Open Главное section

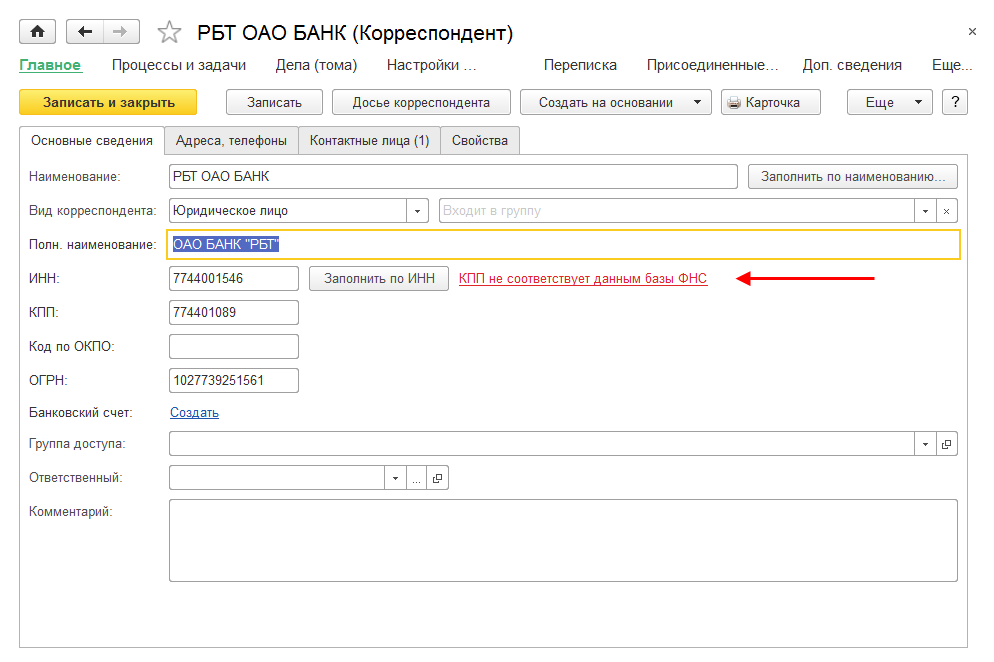point(50,65)
